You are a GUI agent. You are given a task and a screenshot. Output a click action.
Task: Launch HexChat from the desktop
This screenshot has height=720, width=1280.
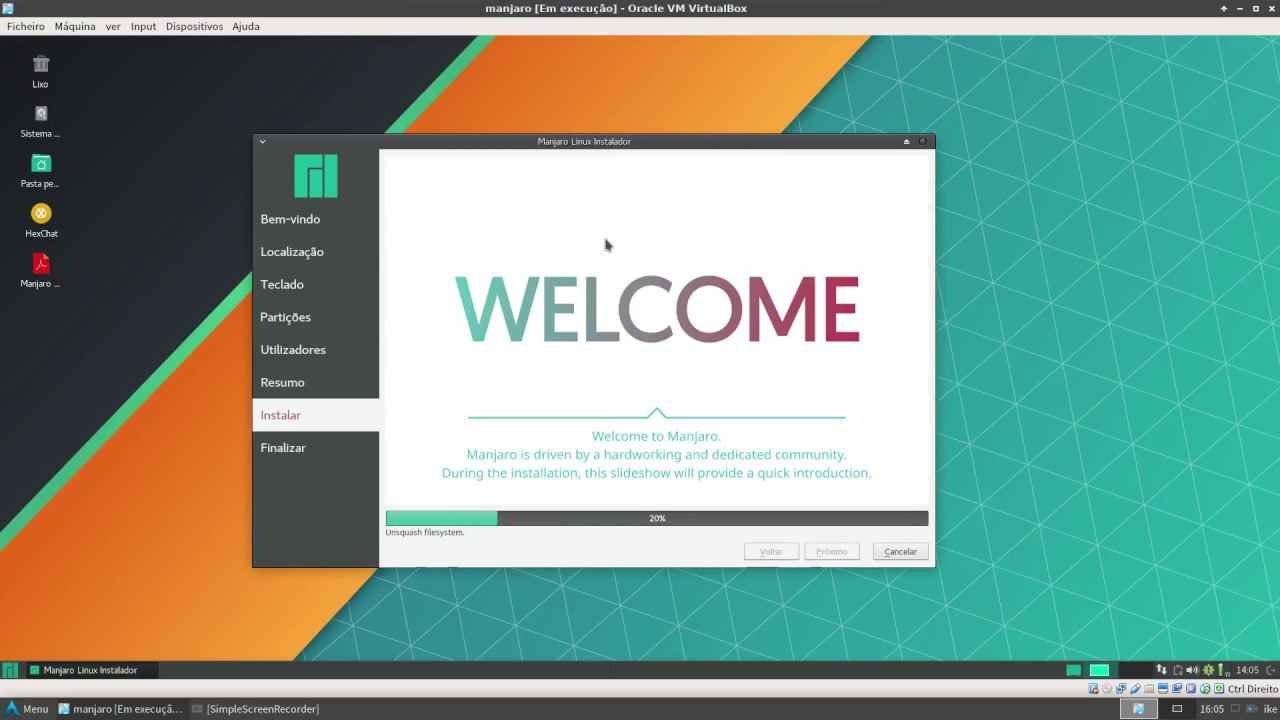click(41, 220)
